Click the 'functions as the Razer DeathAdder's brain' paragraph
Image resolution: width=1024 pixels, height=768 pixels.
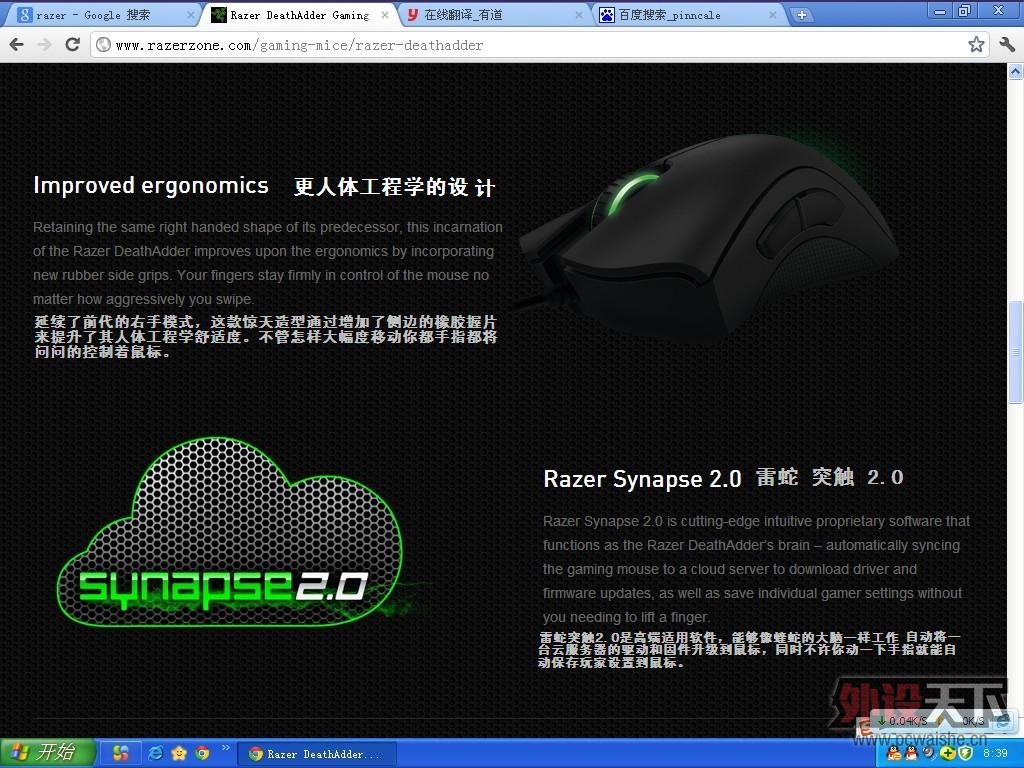coord(756,569)
